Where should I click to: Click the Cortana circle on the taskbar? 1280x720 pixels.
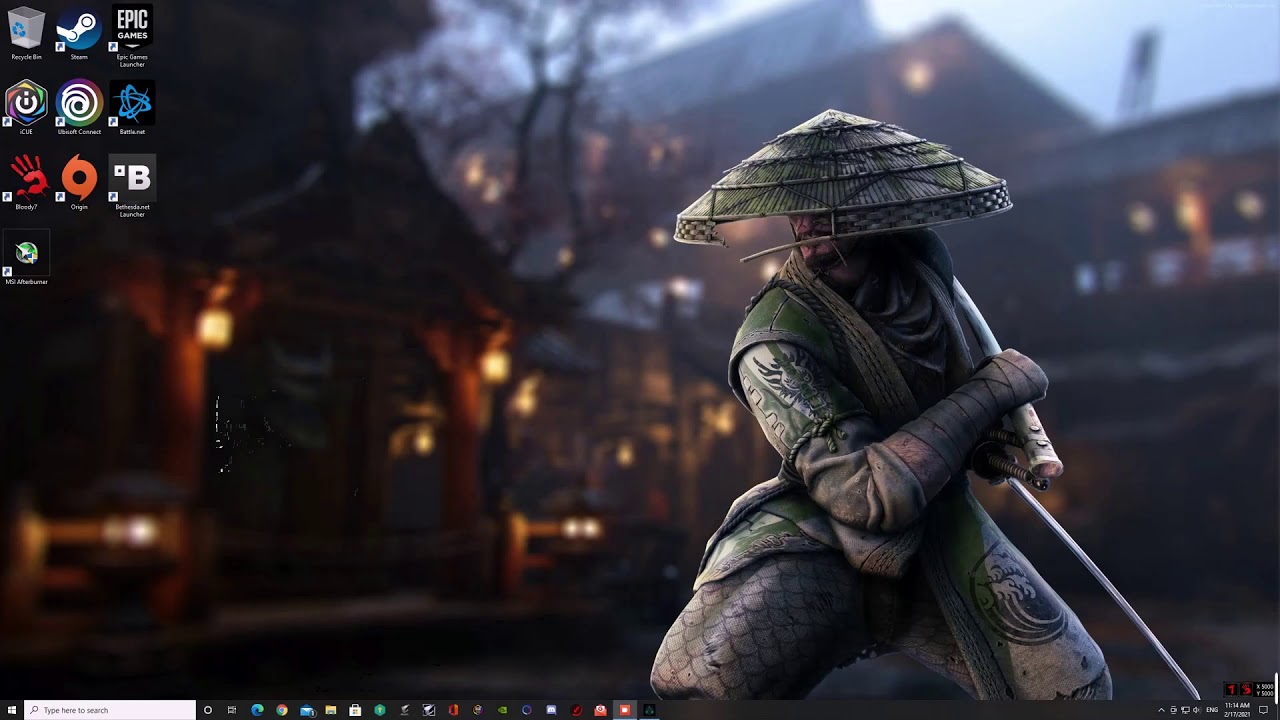point(208,710)
